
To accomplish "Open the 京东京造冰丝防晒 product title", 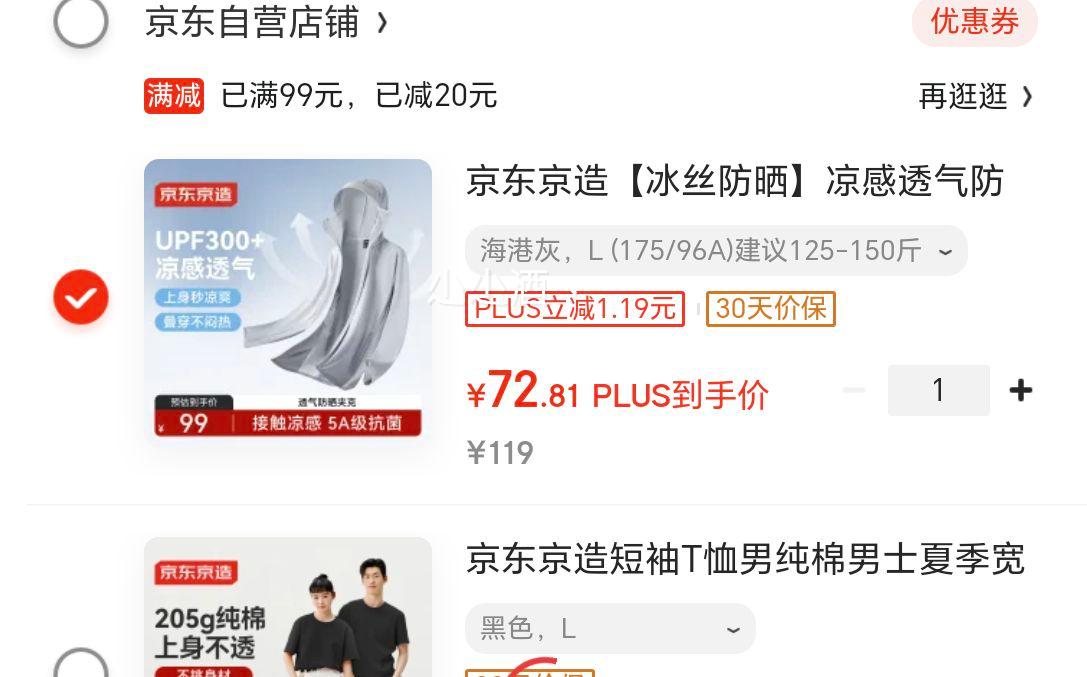I will pos(735,181).
